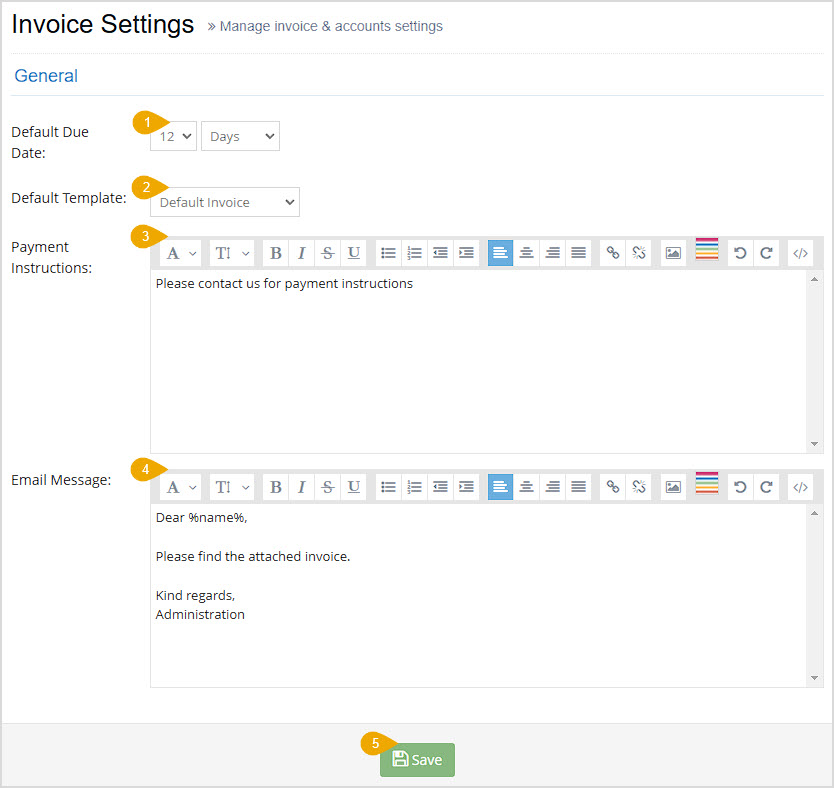
Task: Insert an image into Payment Instructions
Action: coord(672,252)
